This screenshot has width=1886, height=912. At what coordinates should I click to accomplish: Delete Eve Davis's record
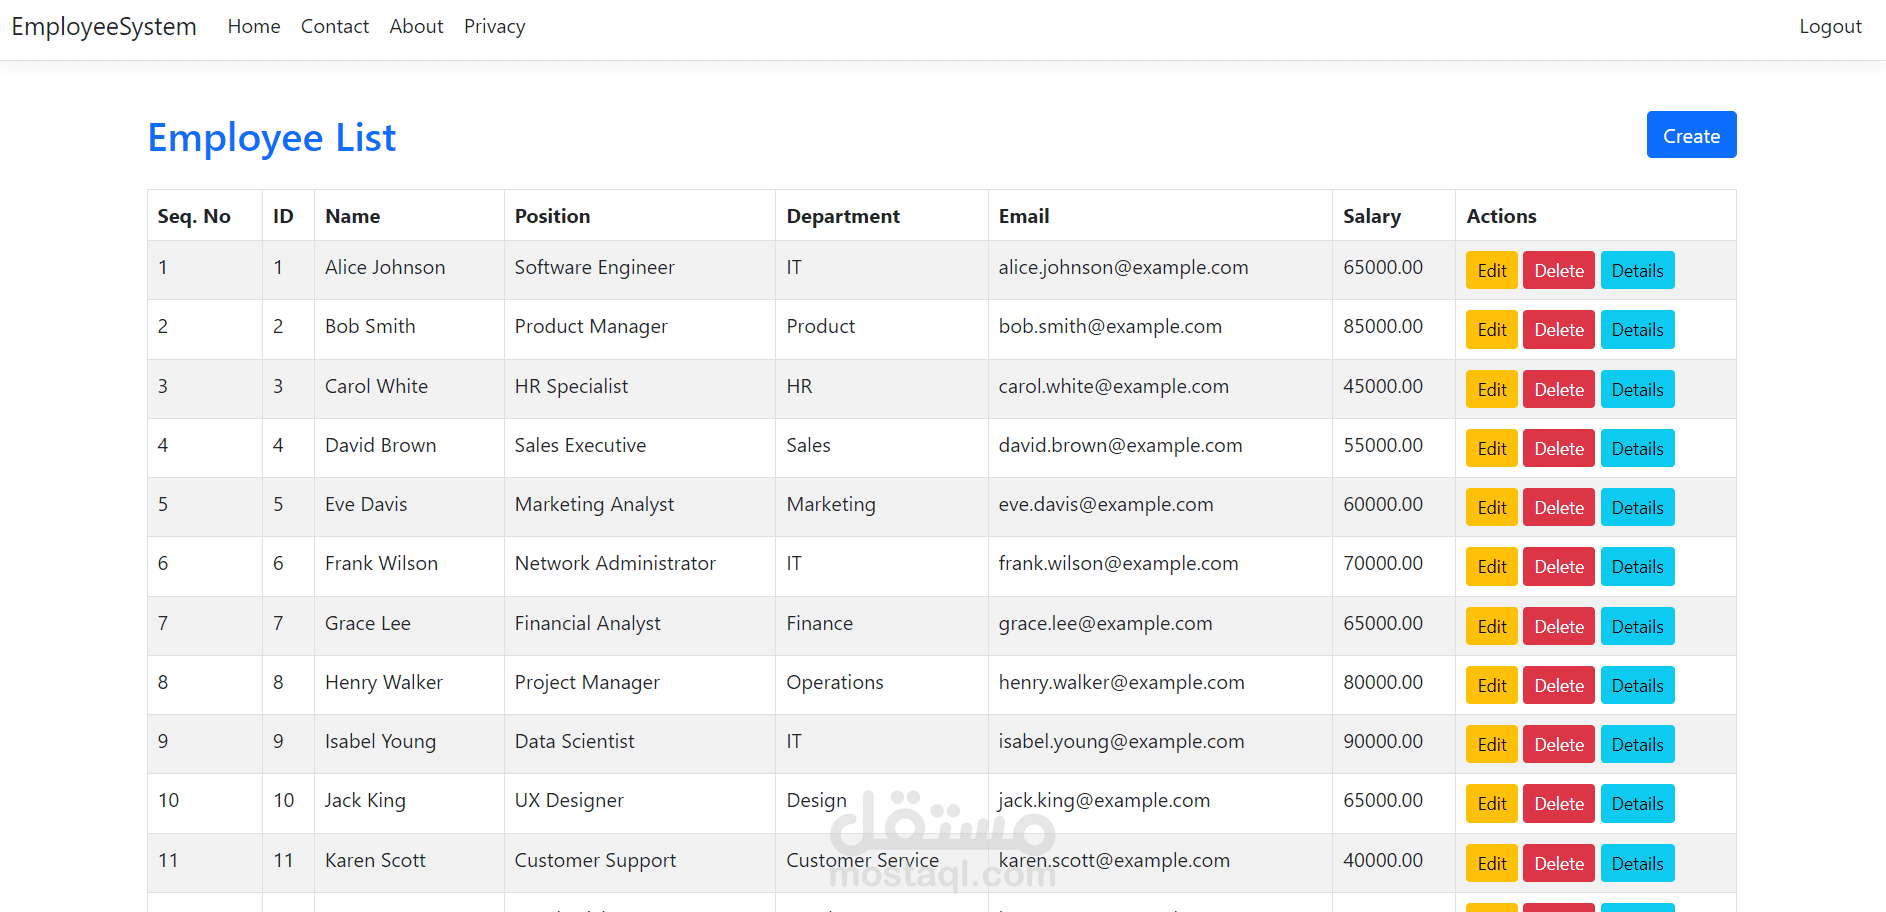(1558, 508)
